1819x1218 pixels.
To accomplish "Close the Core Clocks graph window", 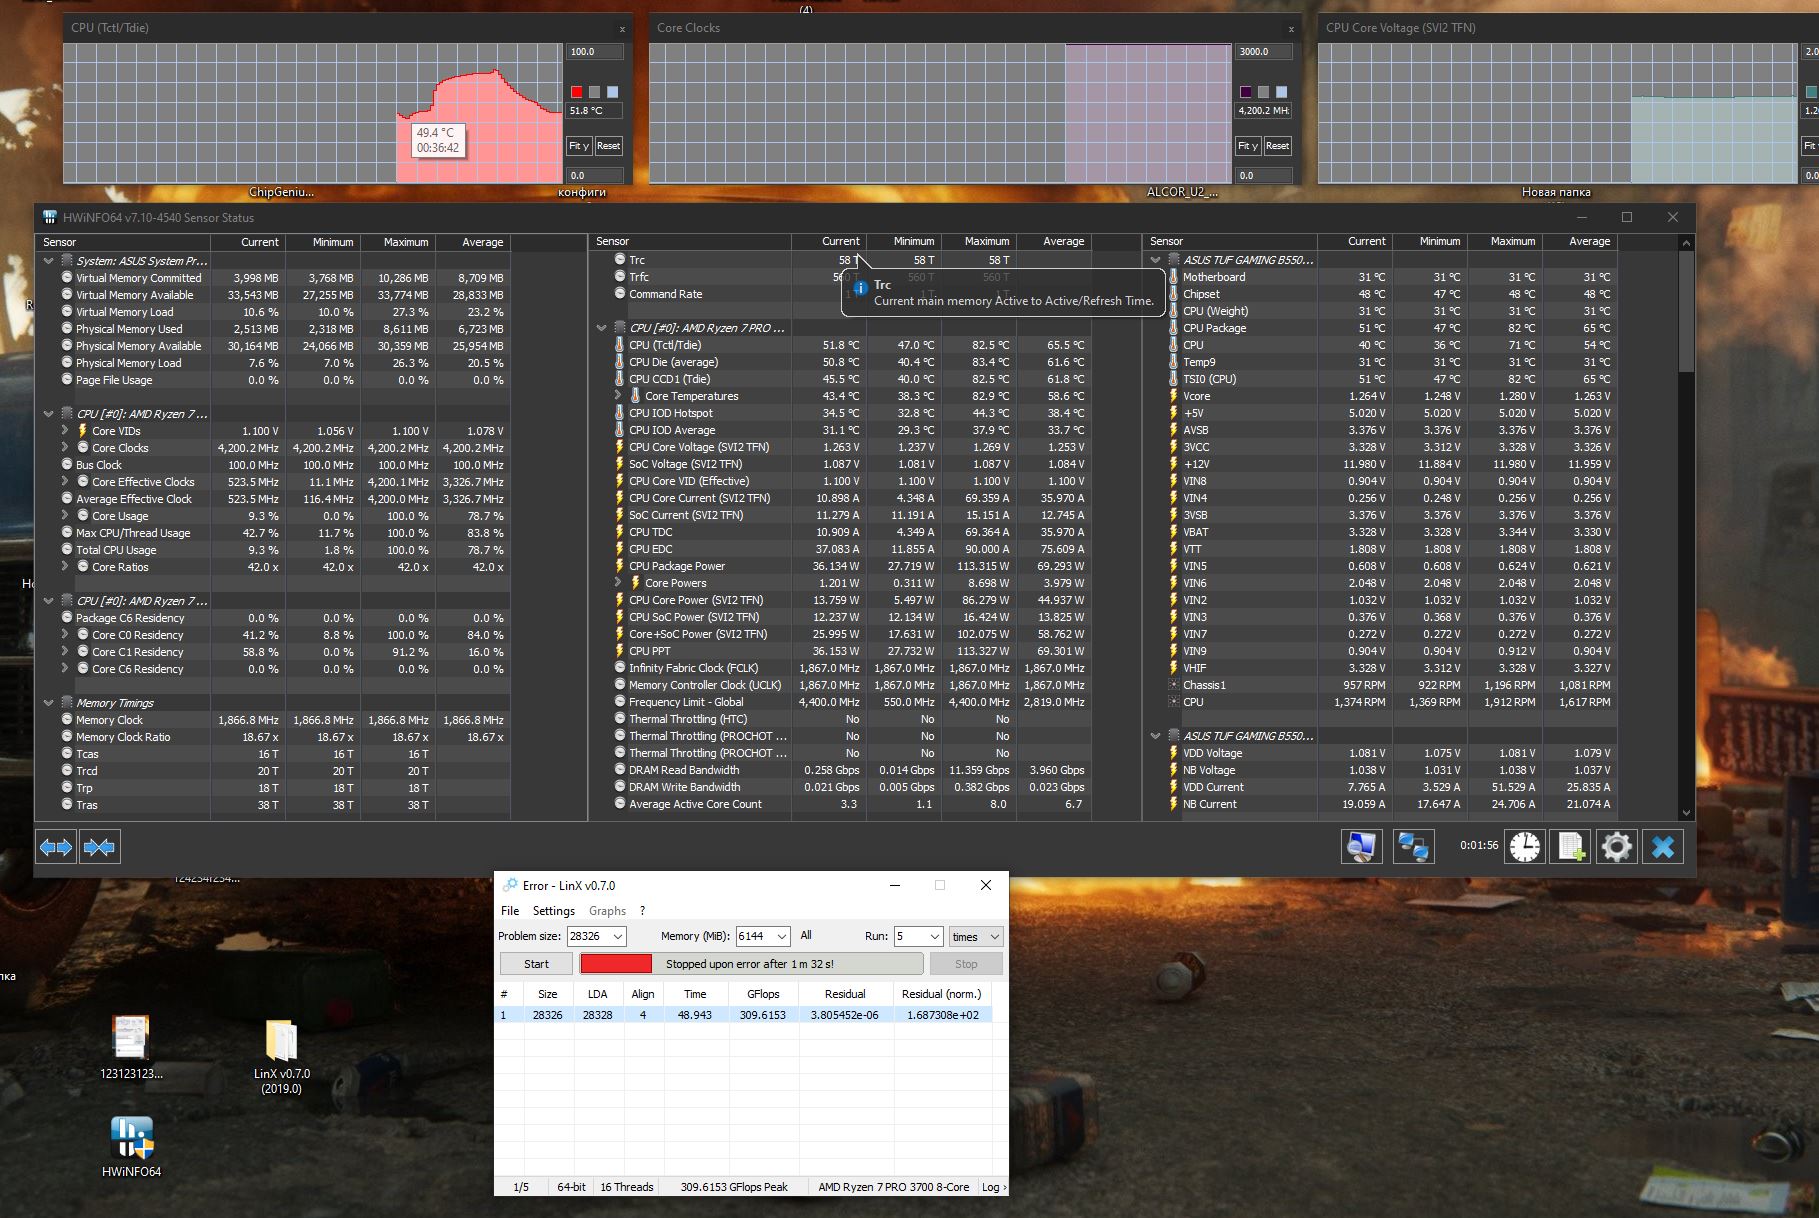I will [1290, 29].
